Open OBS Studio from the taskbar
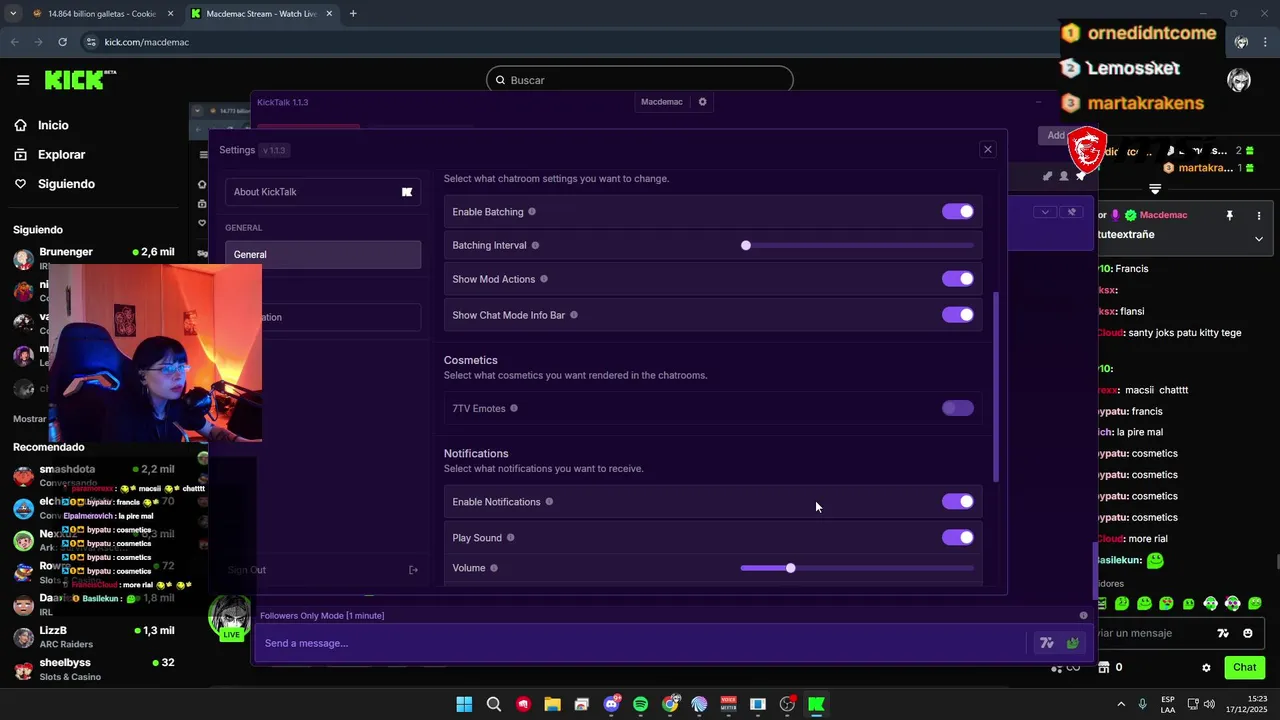 coord(787,704)
